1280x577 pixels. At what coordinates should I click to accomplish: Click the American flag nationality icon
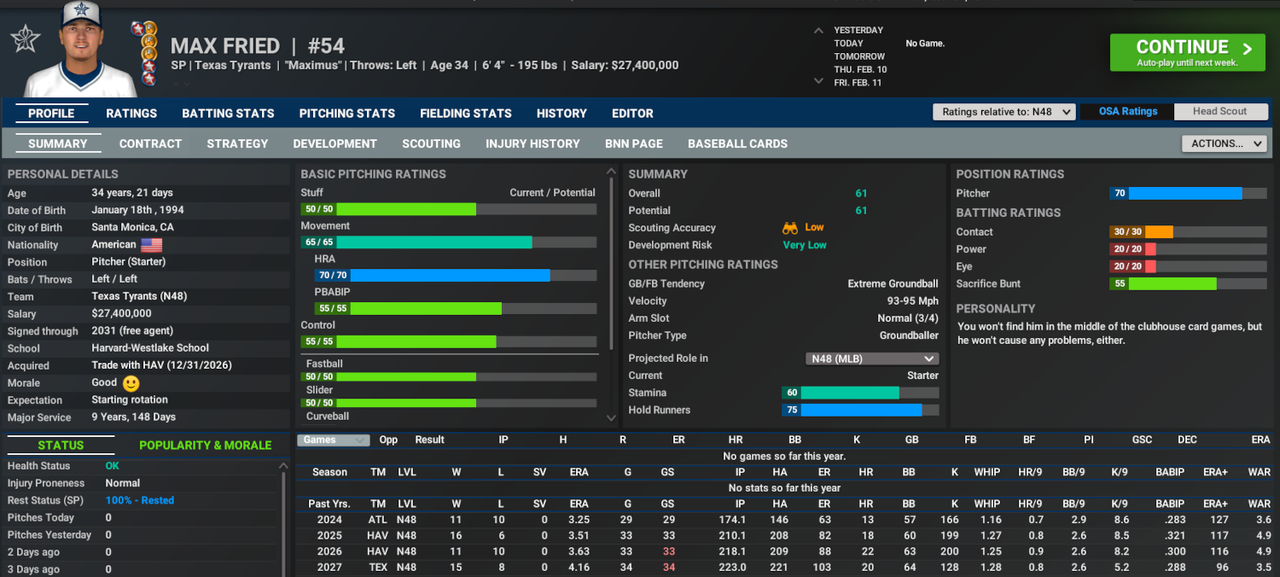coord(151,245)
